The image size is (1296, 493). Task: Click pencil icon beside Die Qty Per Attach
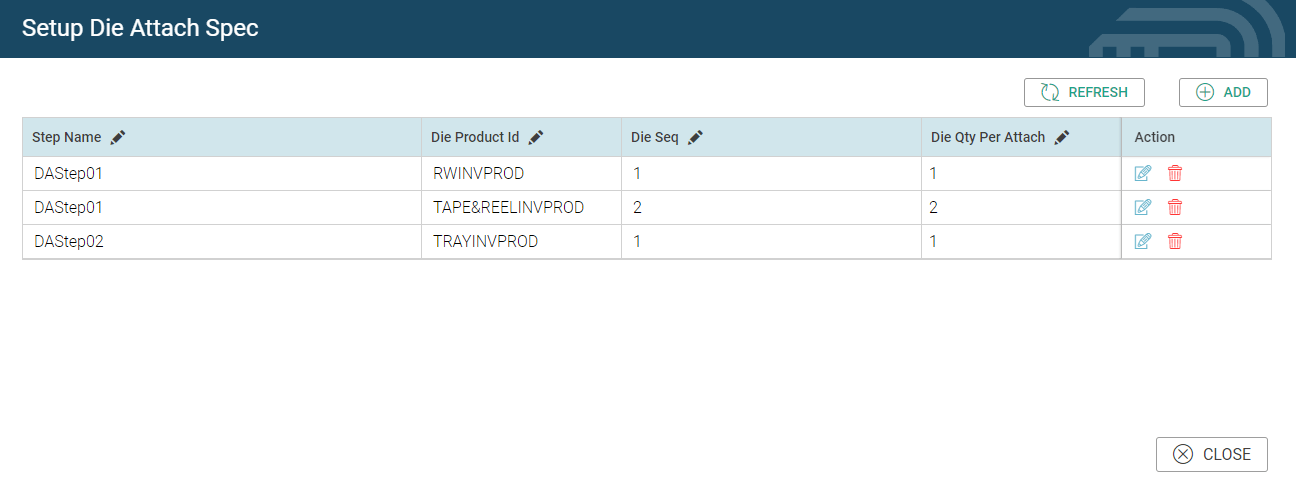click(1062, 137)
